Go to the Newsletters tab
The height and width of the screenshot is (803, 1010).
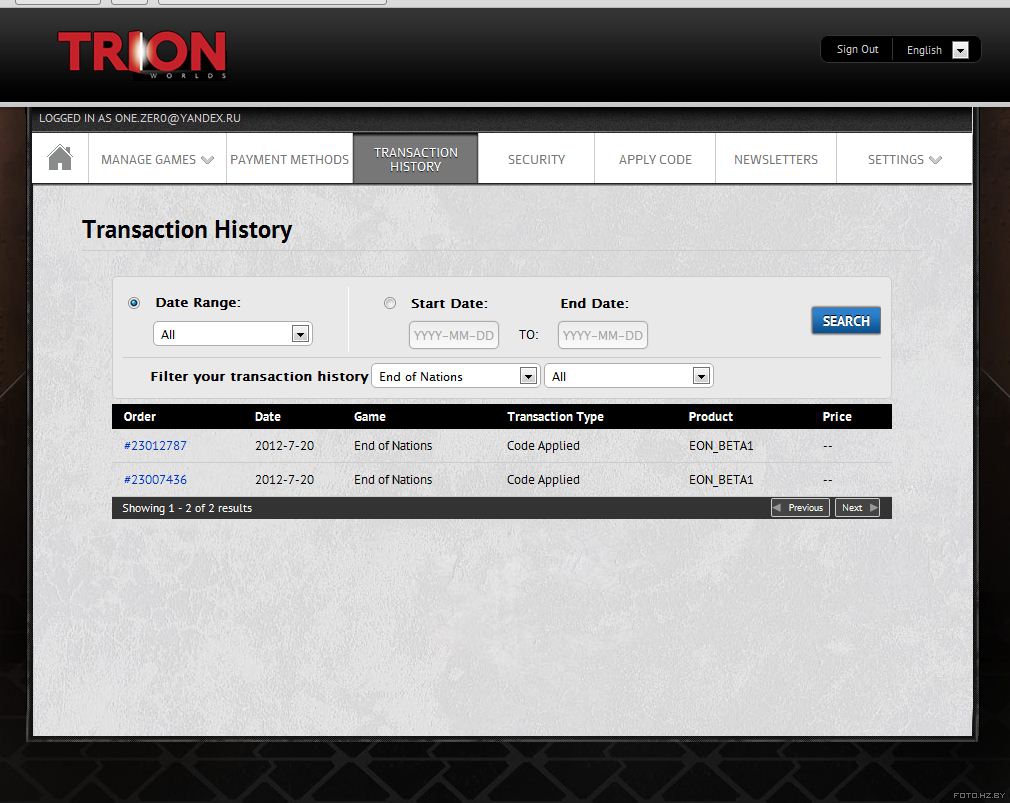tap(776, 160)
